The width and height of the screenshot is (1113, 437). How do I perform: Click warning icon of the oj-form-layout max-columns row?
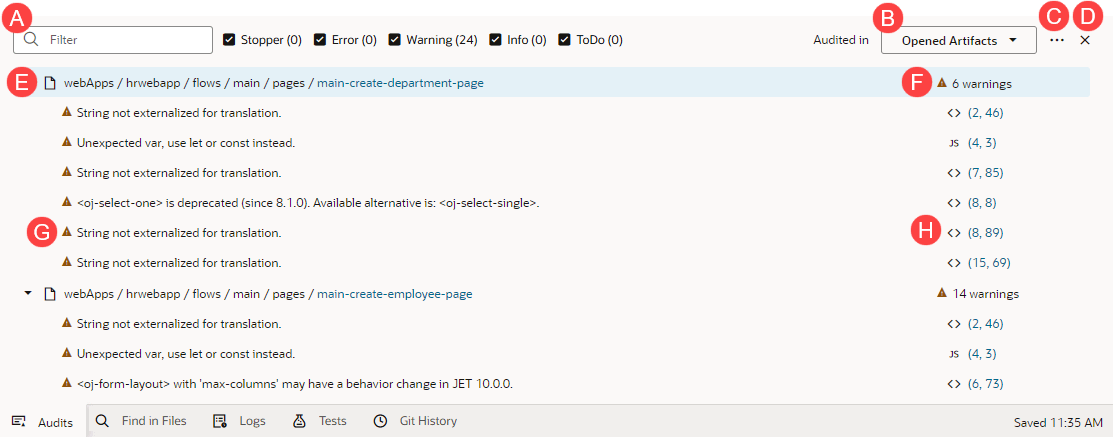[x=67, y=383]
